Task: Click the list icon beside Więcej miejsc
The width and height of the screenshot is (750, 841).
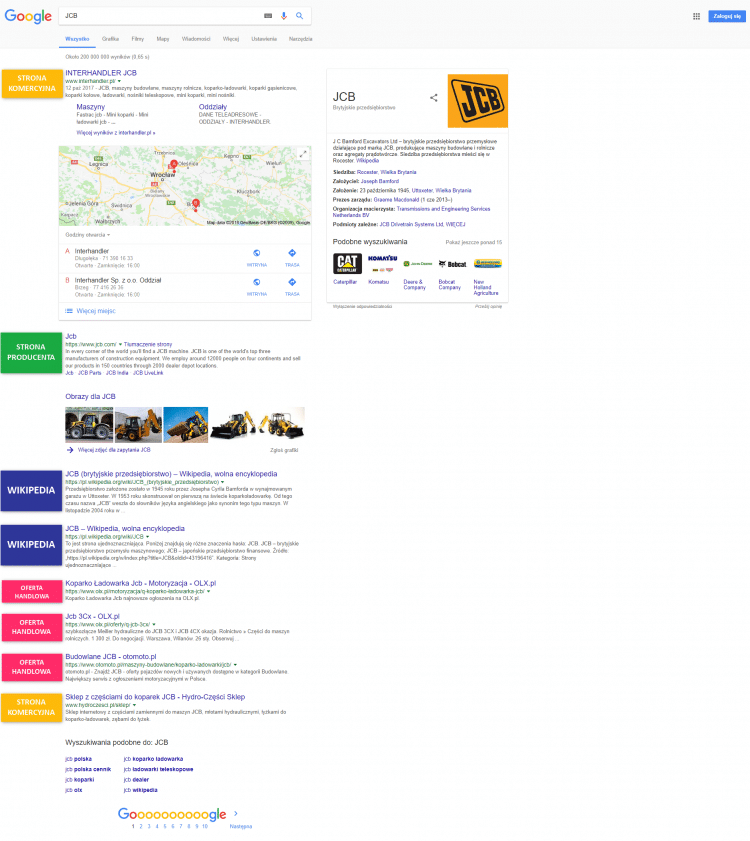Action: (x=69, y=311)
